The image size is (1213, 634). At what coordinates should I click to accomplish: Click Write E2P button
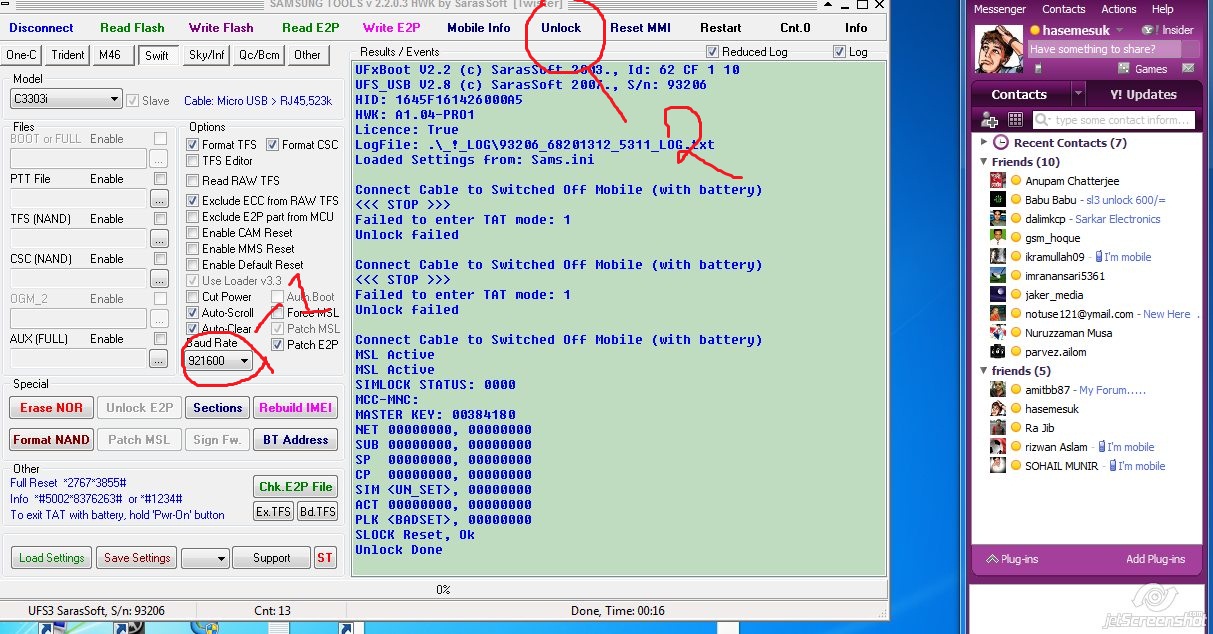(x=392, y=28)
